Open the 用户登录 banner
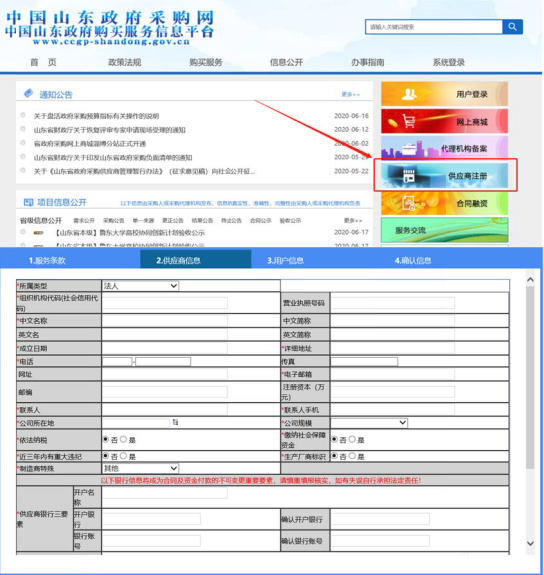This screenshot has height=575, width=544. click(x=444, y=94)
